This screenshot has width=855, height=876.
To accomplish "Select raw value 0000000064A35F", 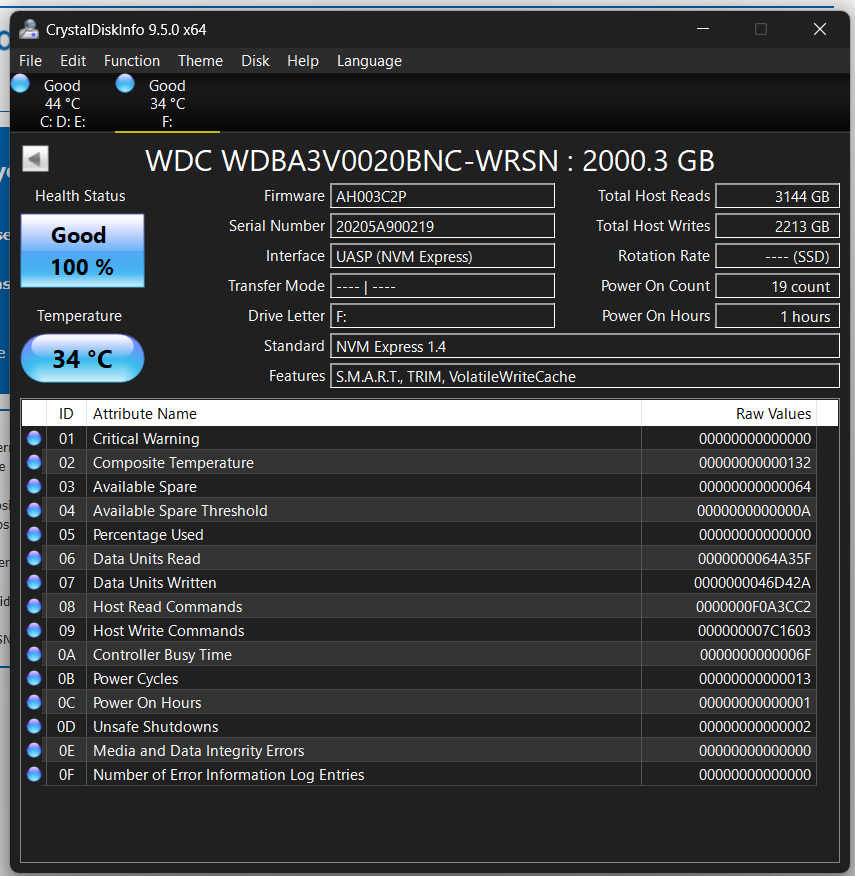I will (754, 559).
